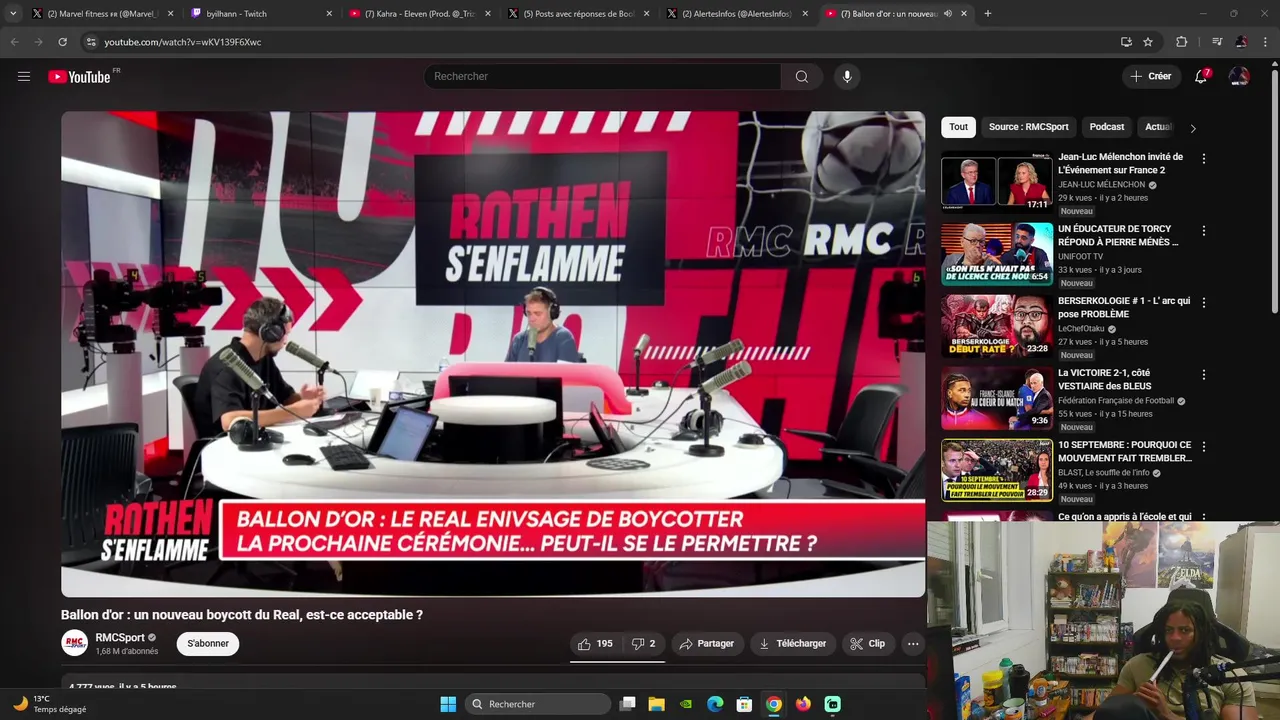Open the media control icon in toolbar
This screenshot has height=720, width=1280.
1217,42
